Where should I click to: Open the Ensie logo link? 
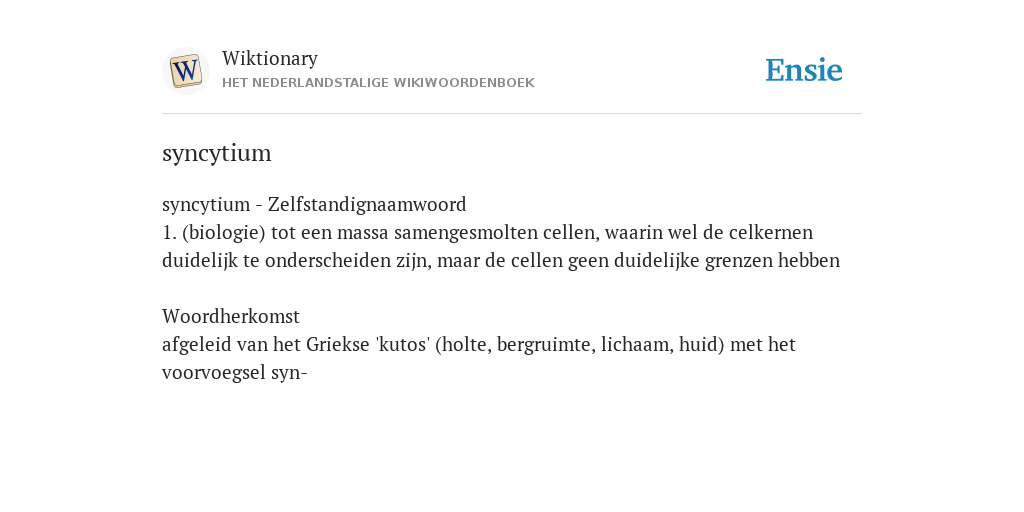tap(804, 70)
